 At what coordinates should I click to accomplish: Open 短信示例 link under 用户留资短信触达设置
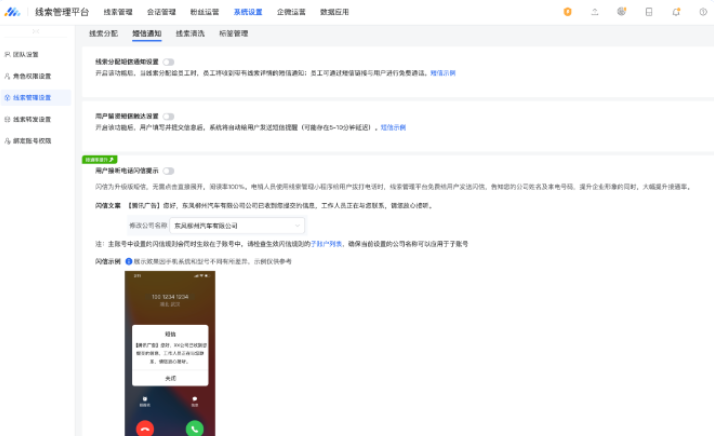coord(393,128)
